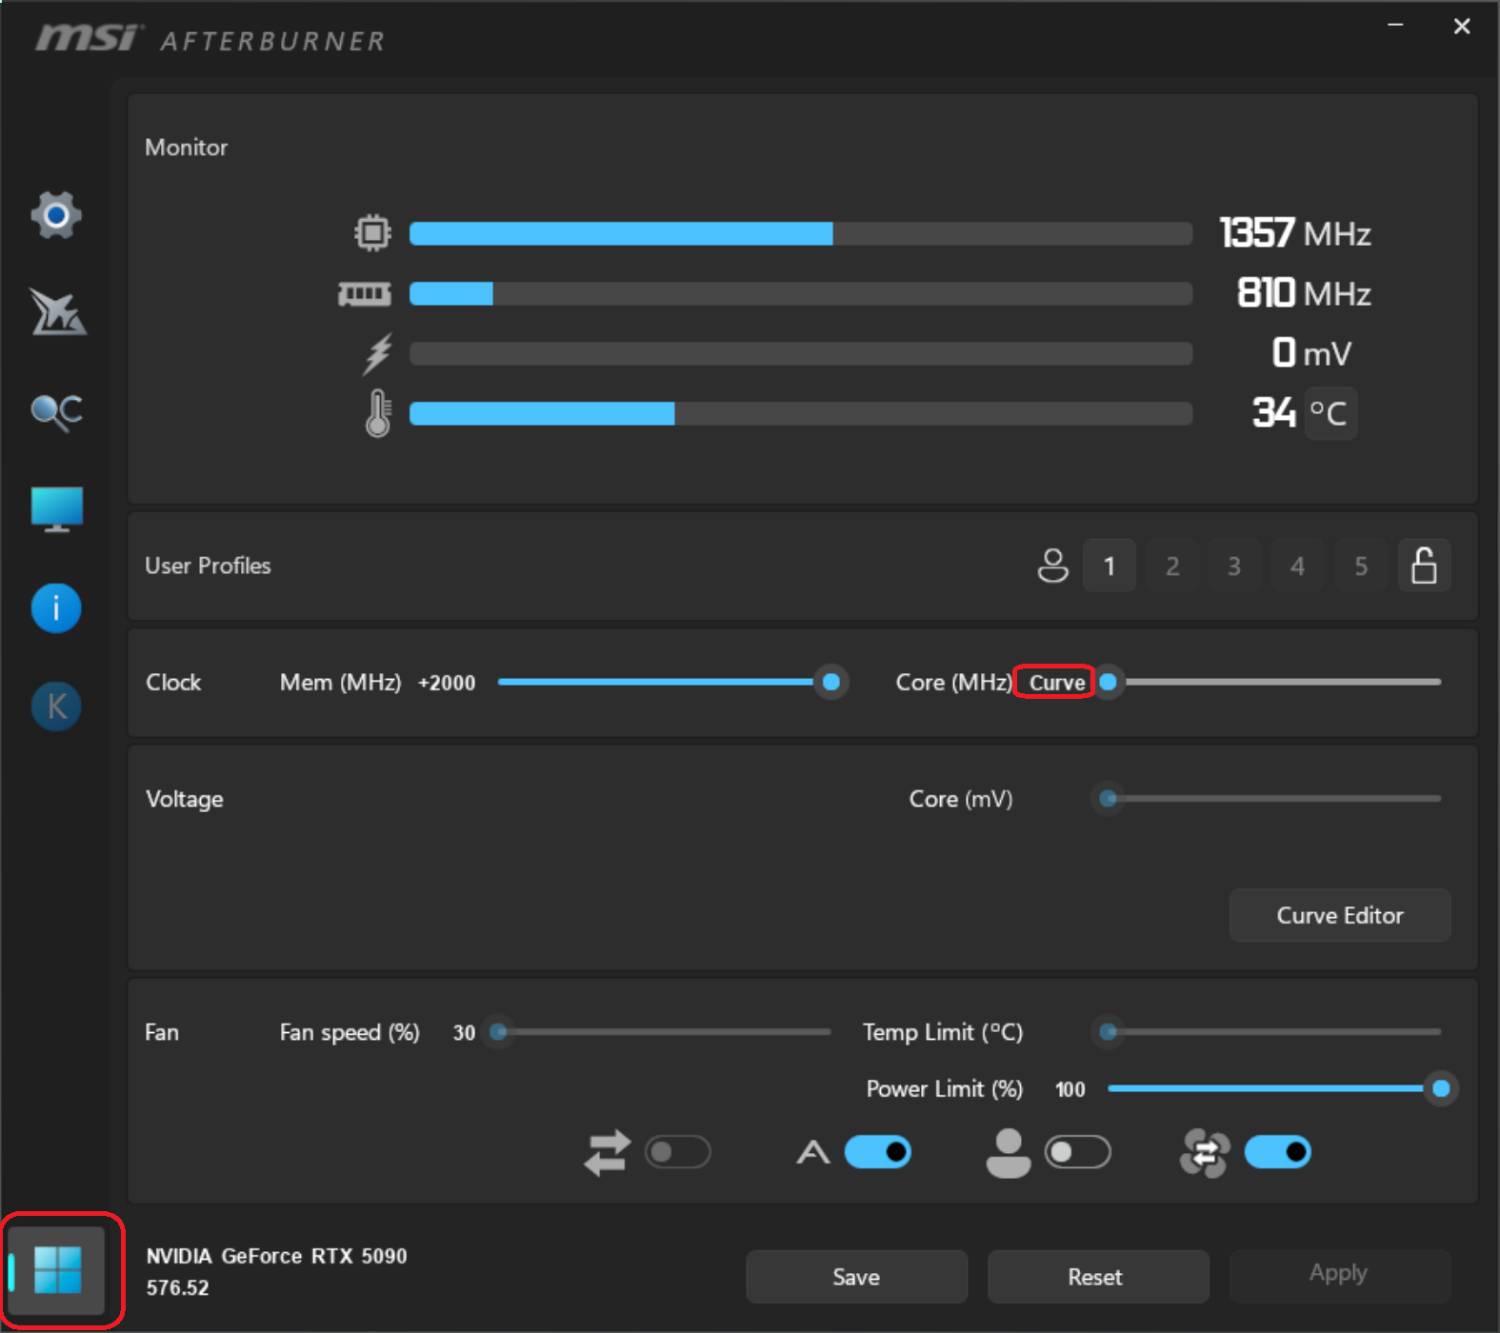1500x1333 pixels.
Task: Click the power limit value 100
Action: [1070, 1089]
